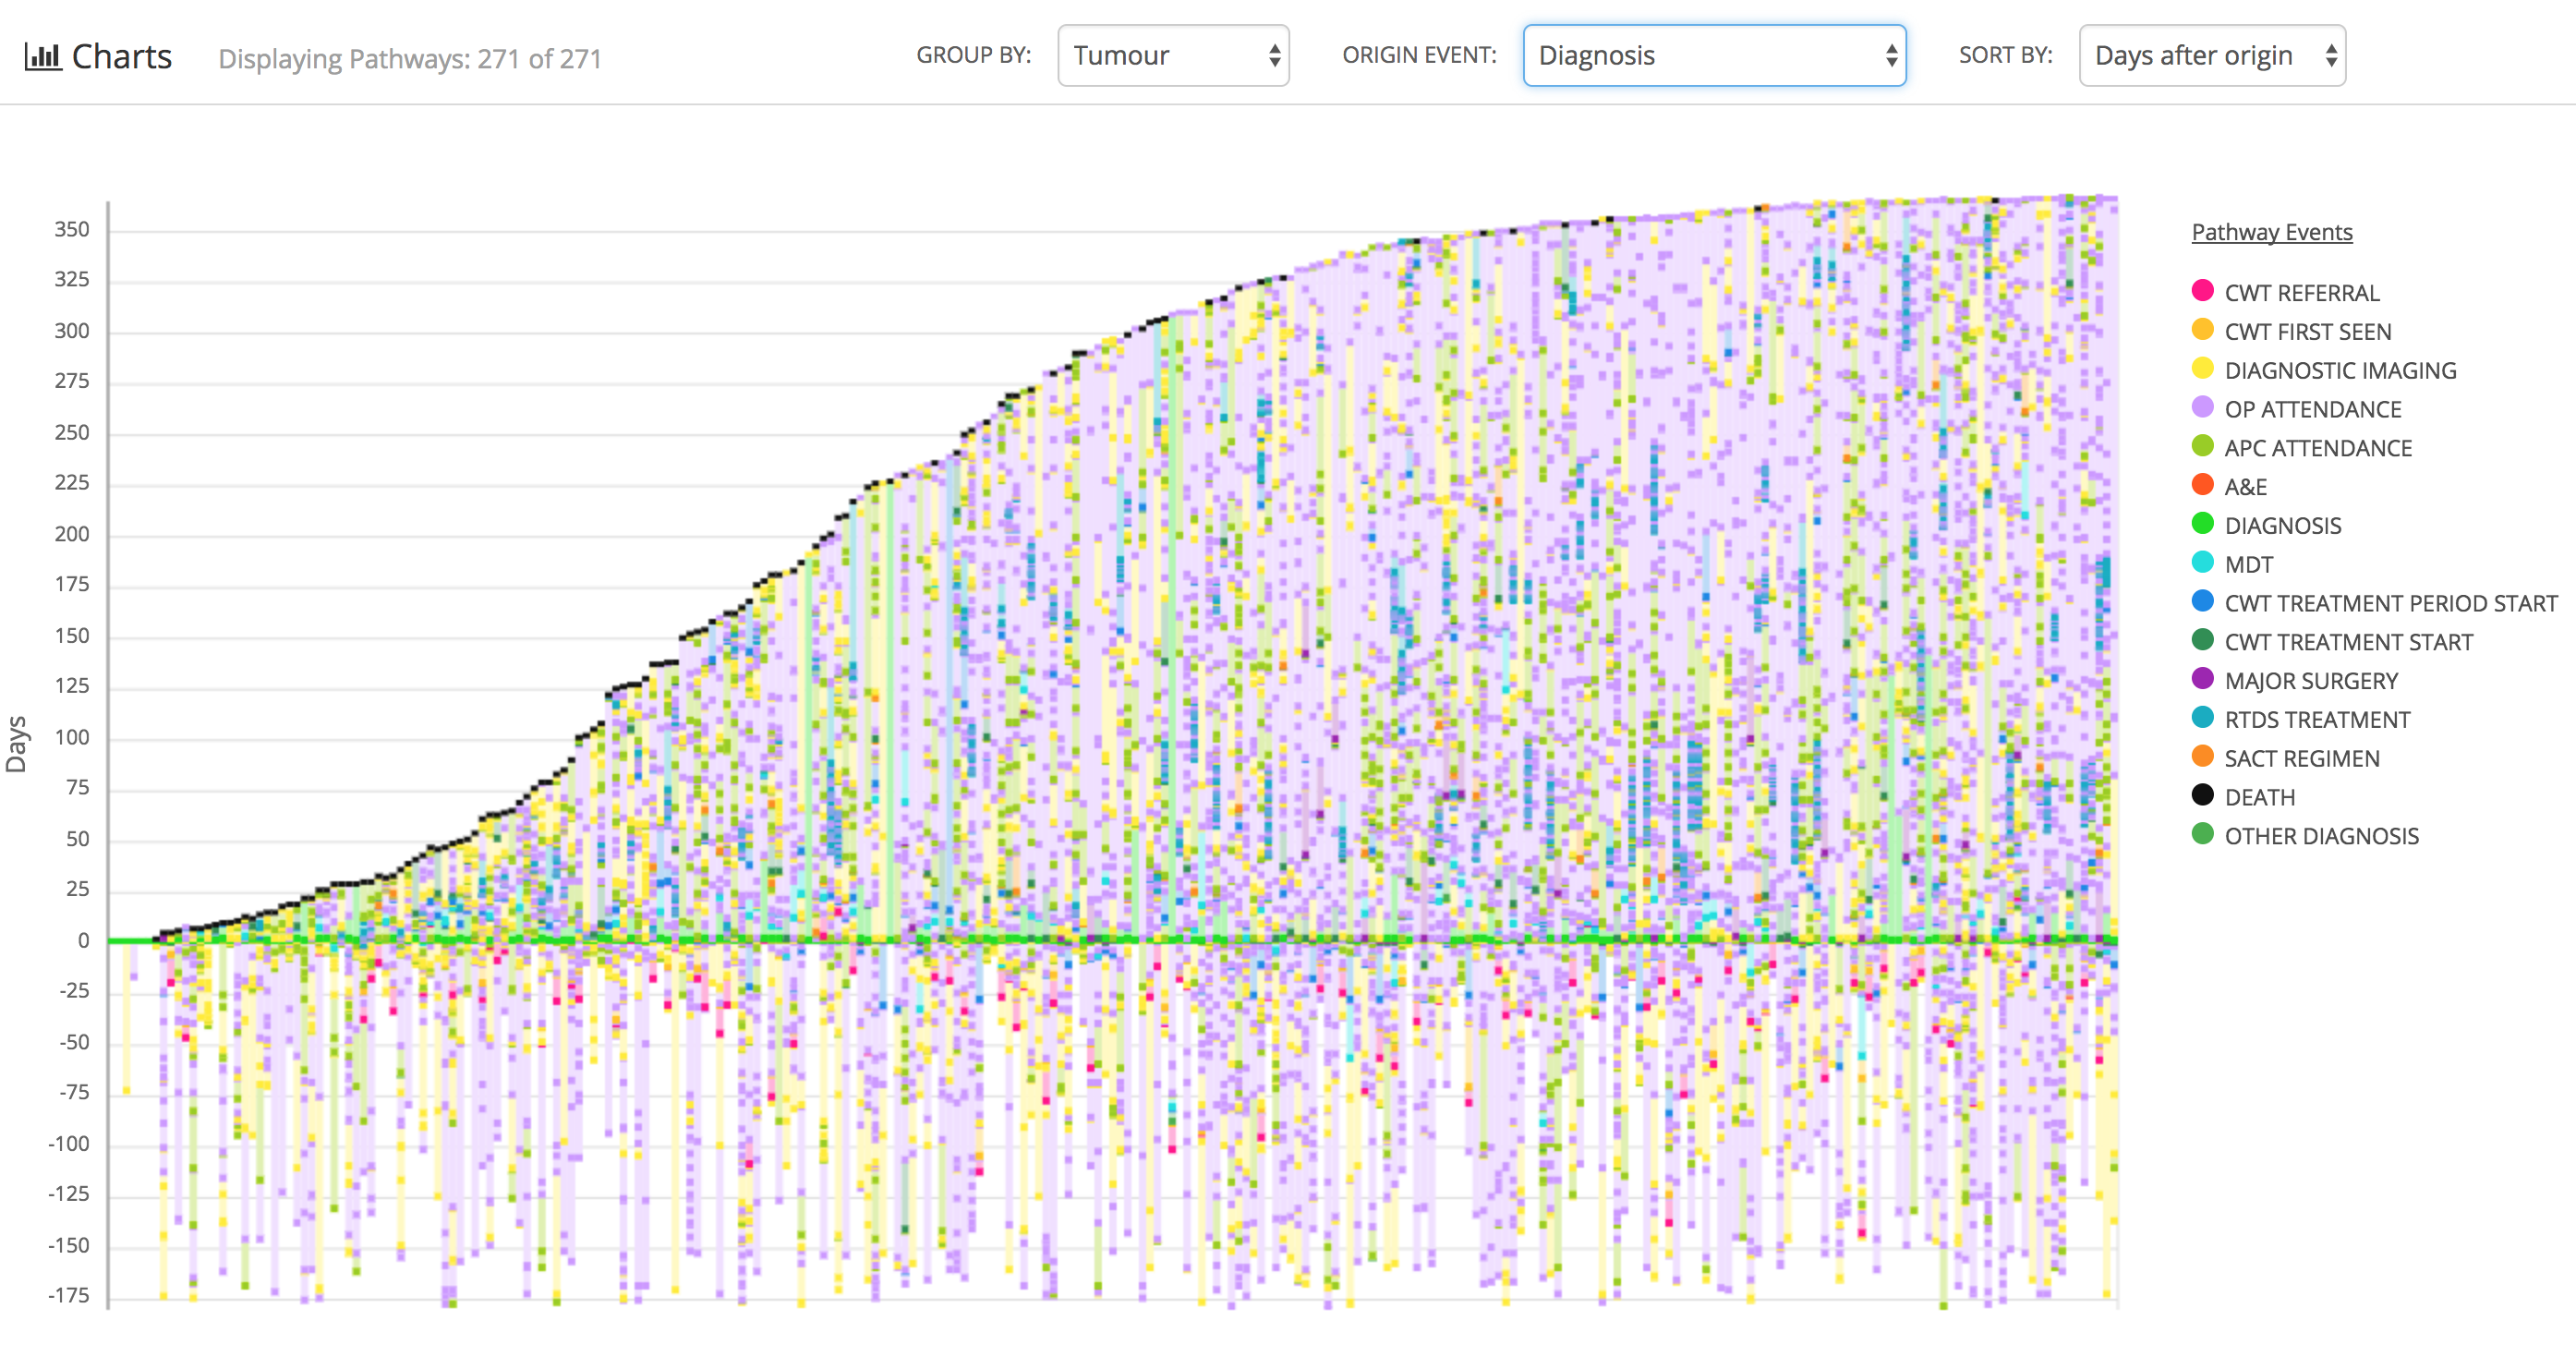Image resolution: width=2576 pixels, height=1369 pixels.
Task: Toggle the APC ATTENDANCE legend label
Action: [x=2318, y=449]
